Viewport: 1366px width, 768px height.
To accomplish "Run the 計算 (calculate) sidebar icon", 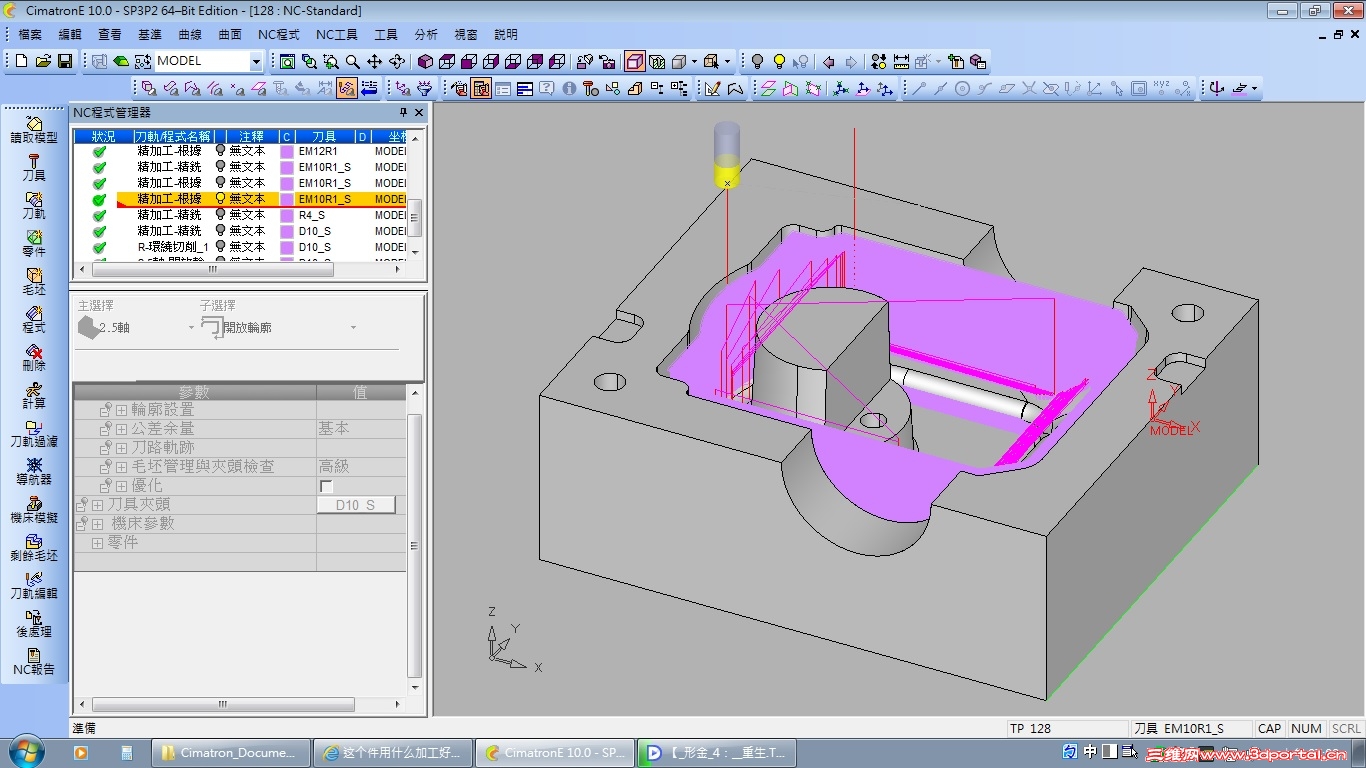I will click(34, 396).
